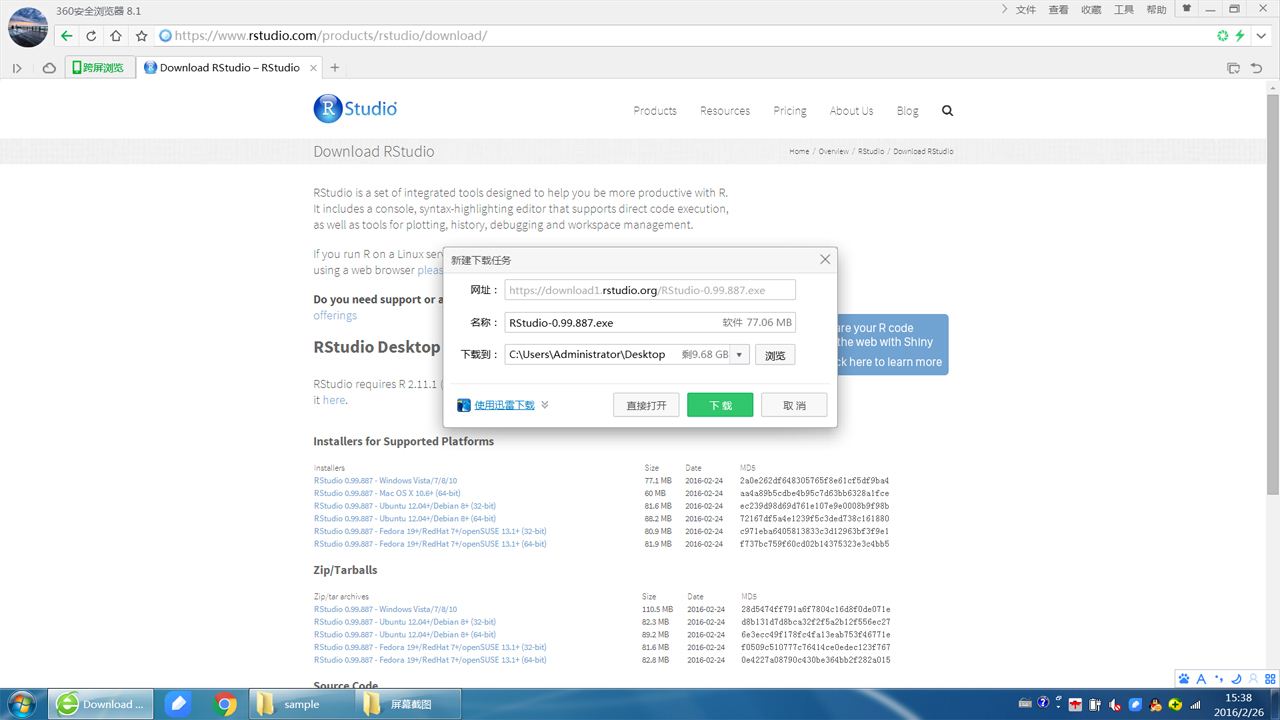Screen dimensions: 1280x720
Task: Restore closed tab with undo icon
Action: (x=1257, y=68)
